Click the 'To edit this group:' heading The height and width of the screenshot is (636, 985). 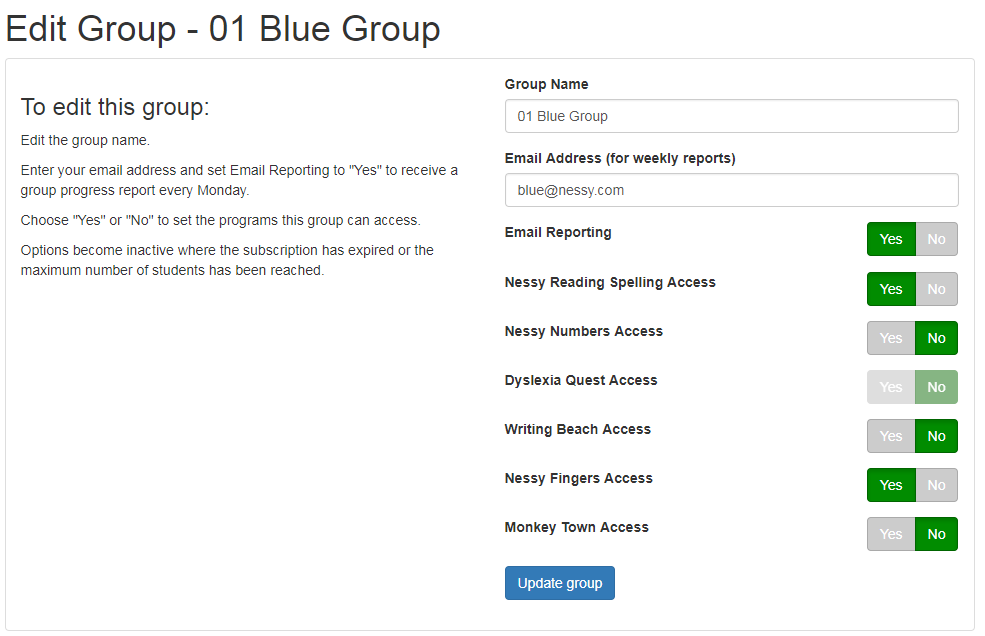[x=115, y=107]
